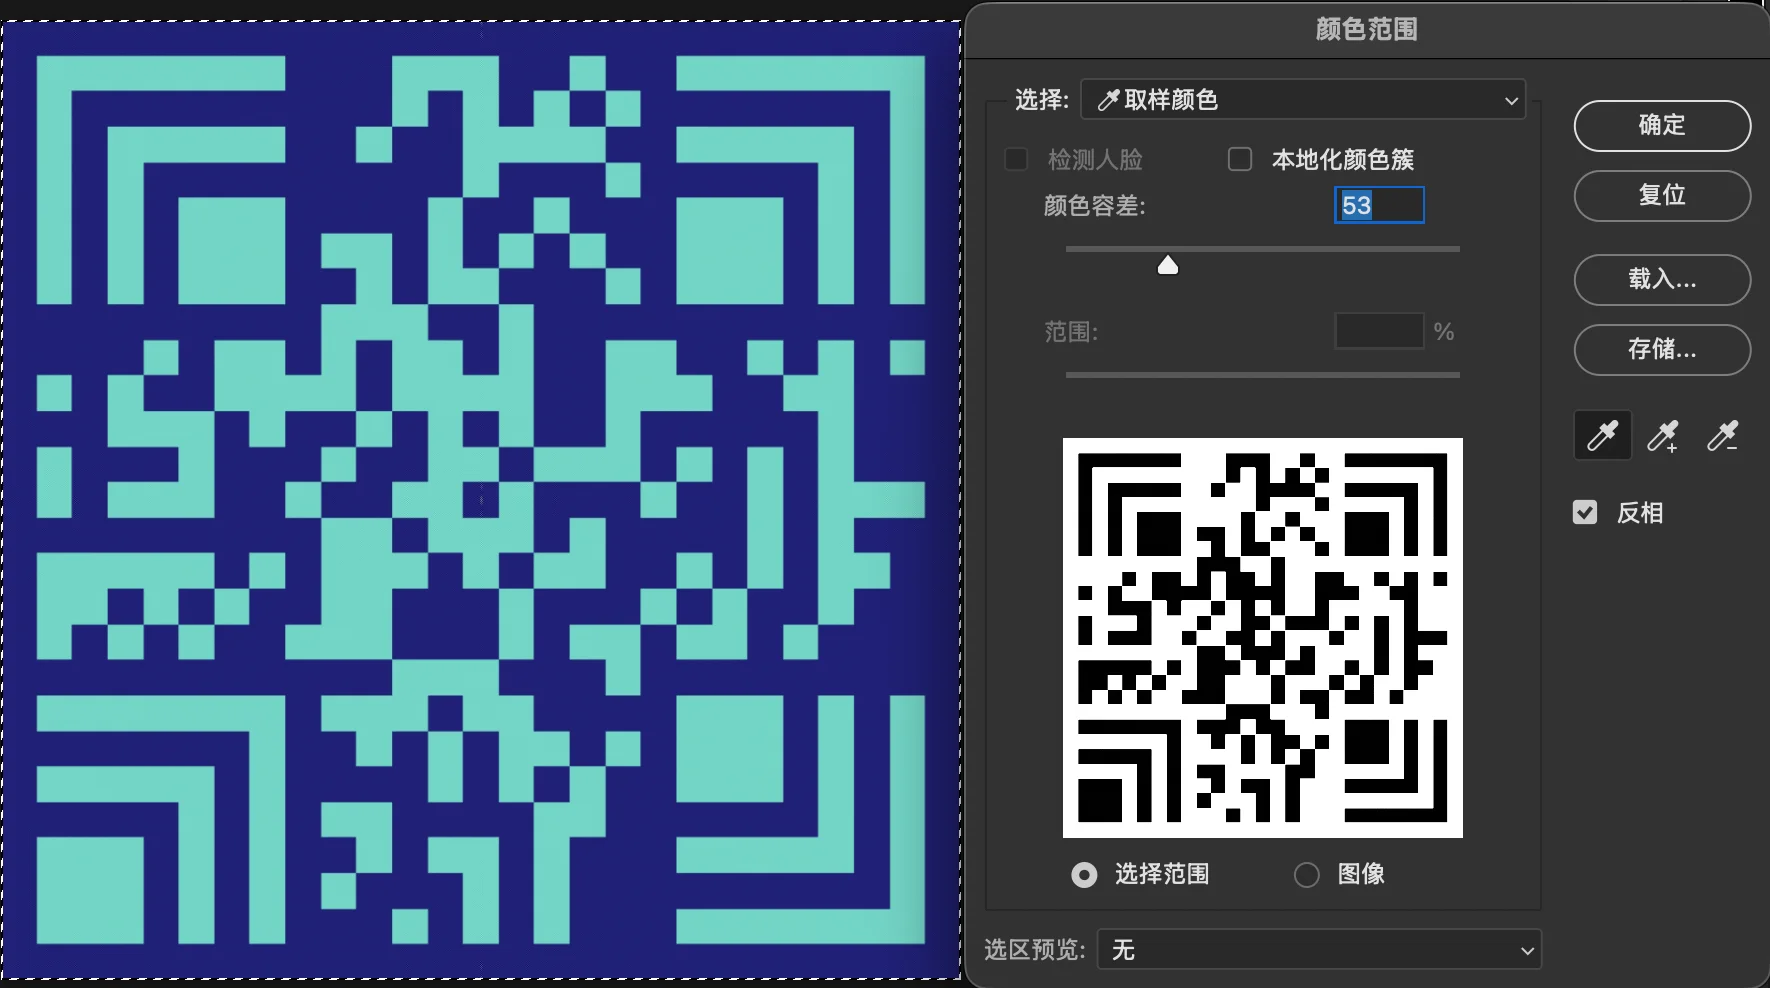The image size is (1770, 988).
Task: Click the 范围 percentage input field
Action: 1378,331
